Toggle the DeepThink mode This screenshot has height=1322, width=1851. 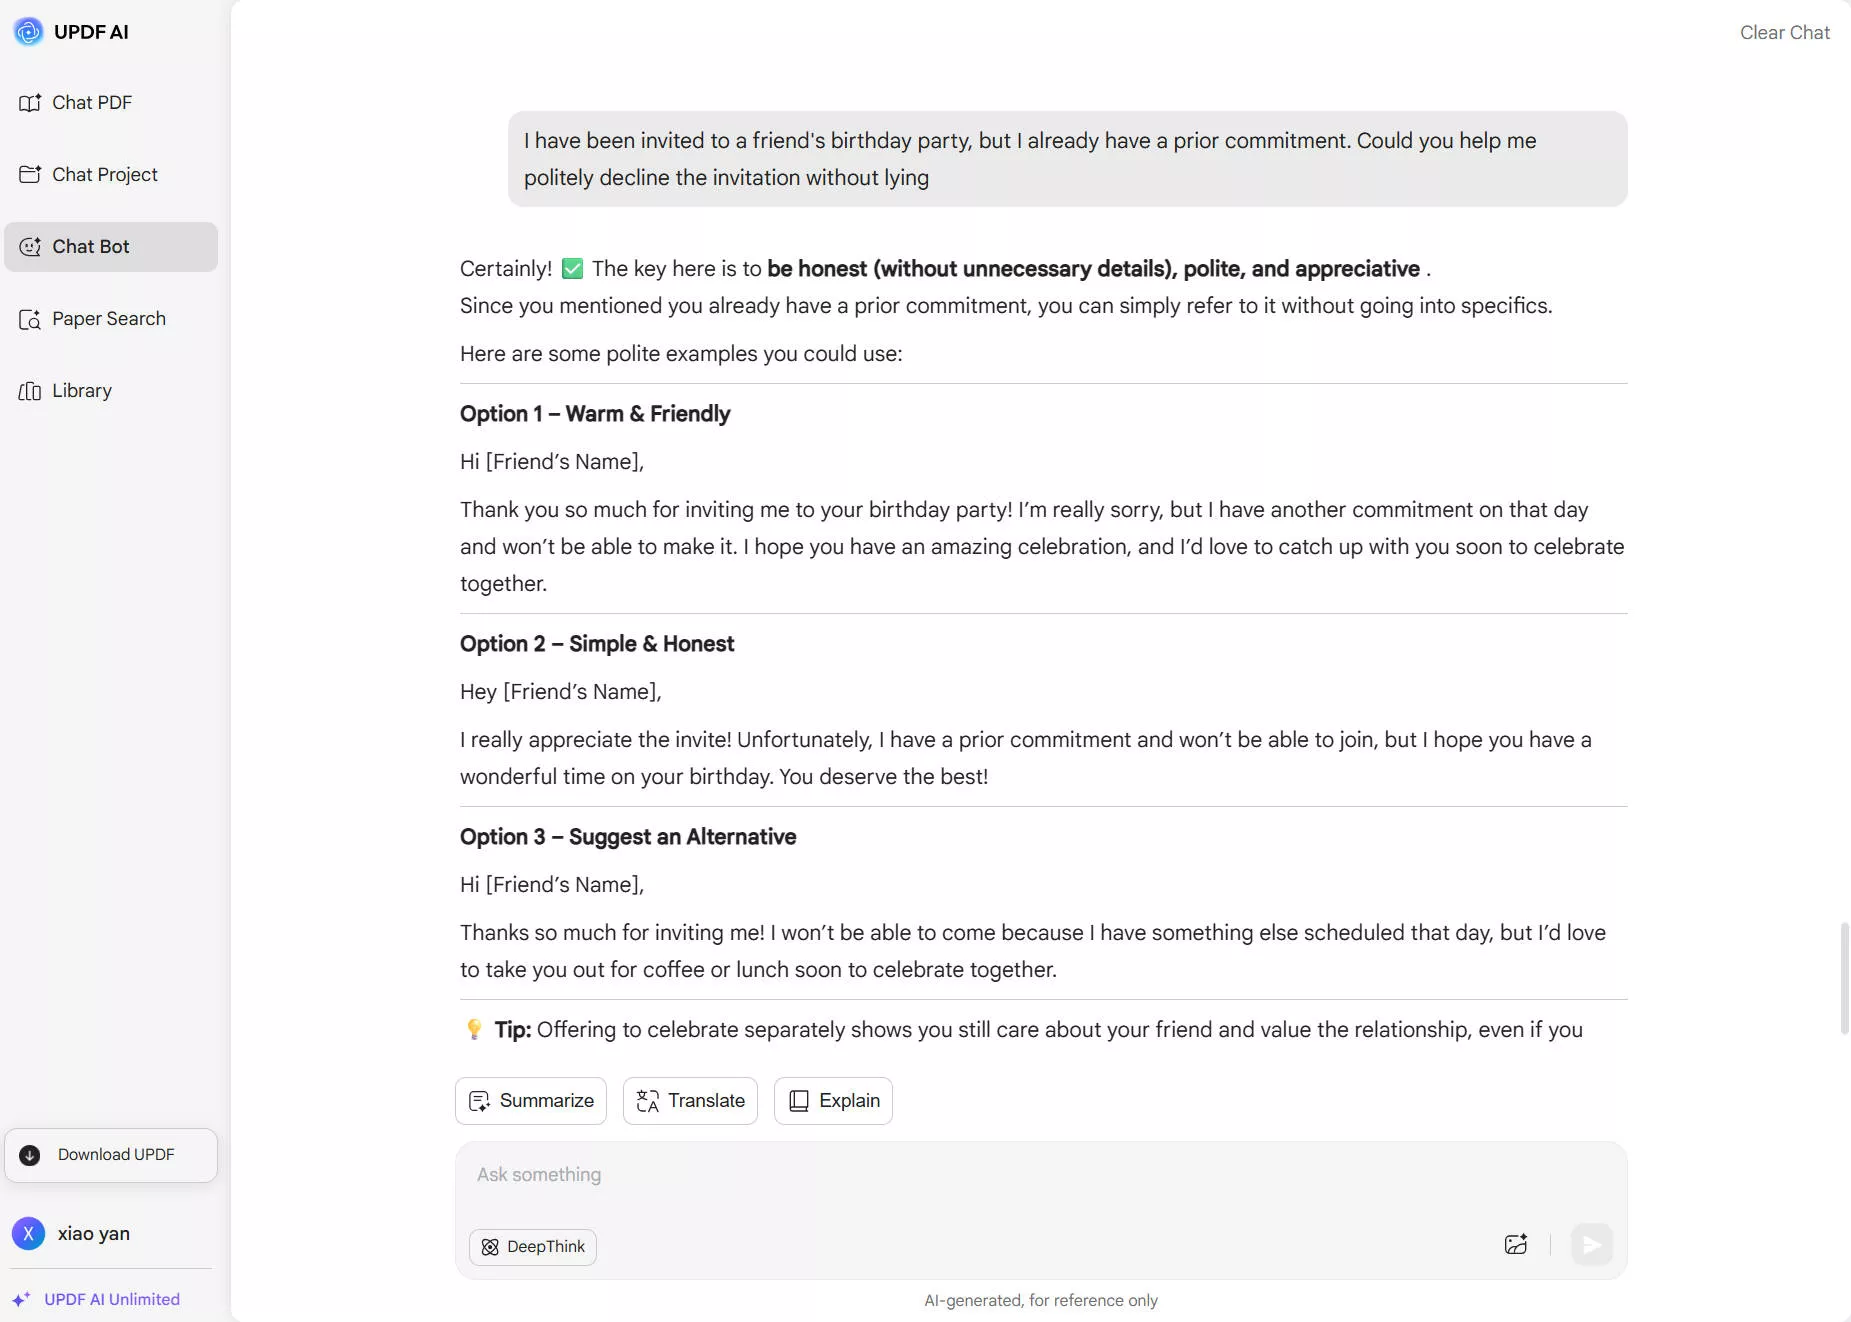(x=533, y=1247)
